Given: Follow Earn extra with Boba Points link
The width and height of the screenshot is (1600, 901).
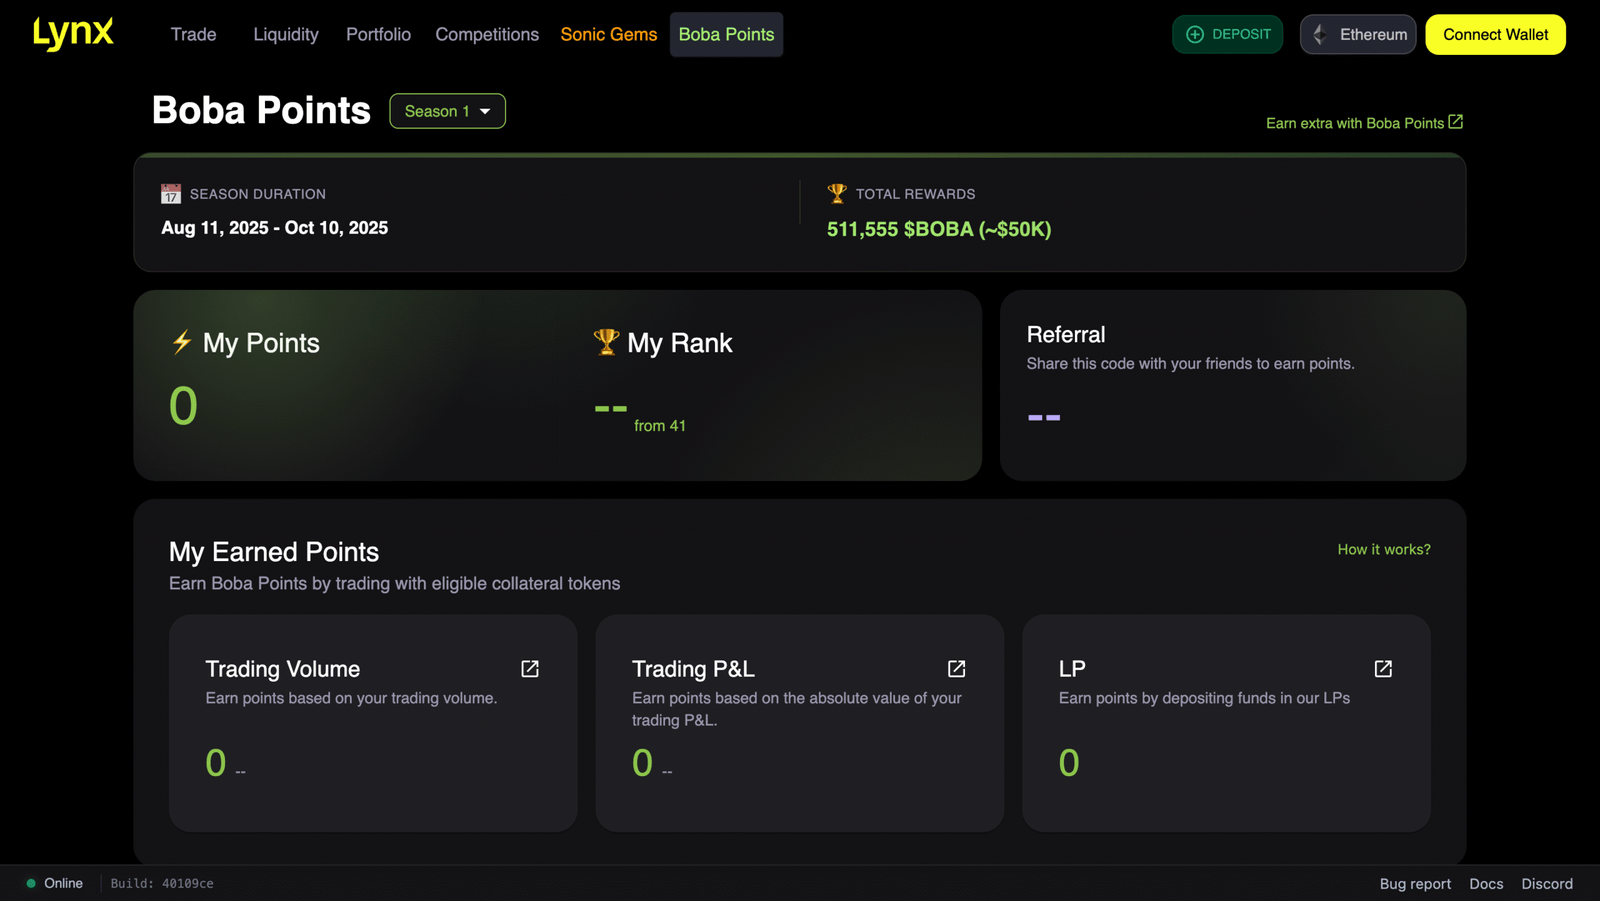Looking at the screenshot, I should coord(1363,123).
